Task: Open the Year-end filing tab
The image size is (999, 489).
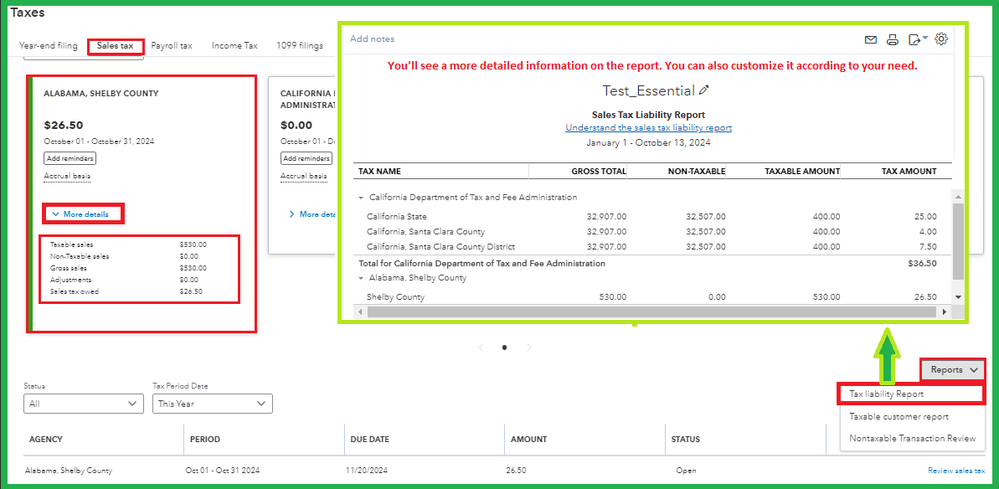Action: point(48,46)
